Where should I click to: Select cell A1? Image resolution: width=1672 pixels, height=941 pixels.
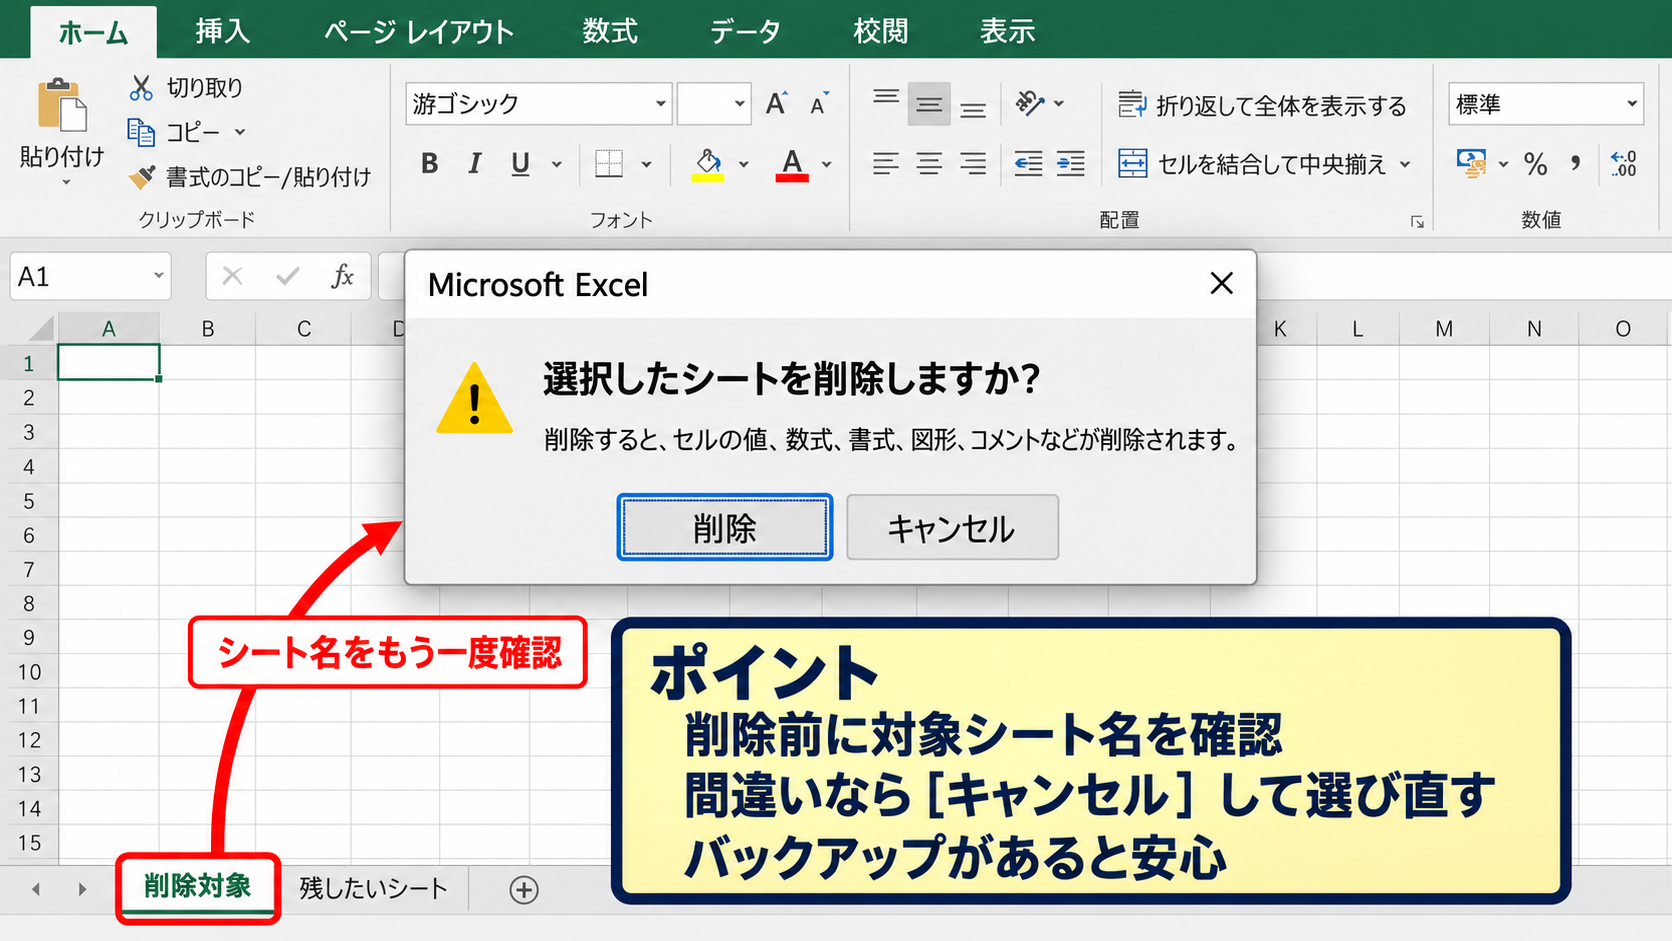[108, 362]
